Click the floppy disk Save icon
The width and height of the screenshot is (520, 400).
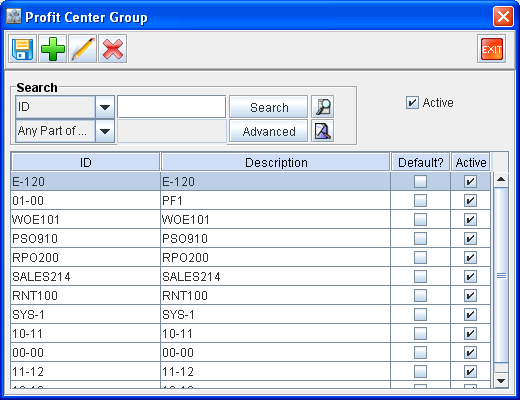(22, 49)
